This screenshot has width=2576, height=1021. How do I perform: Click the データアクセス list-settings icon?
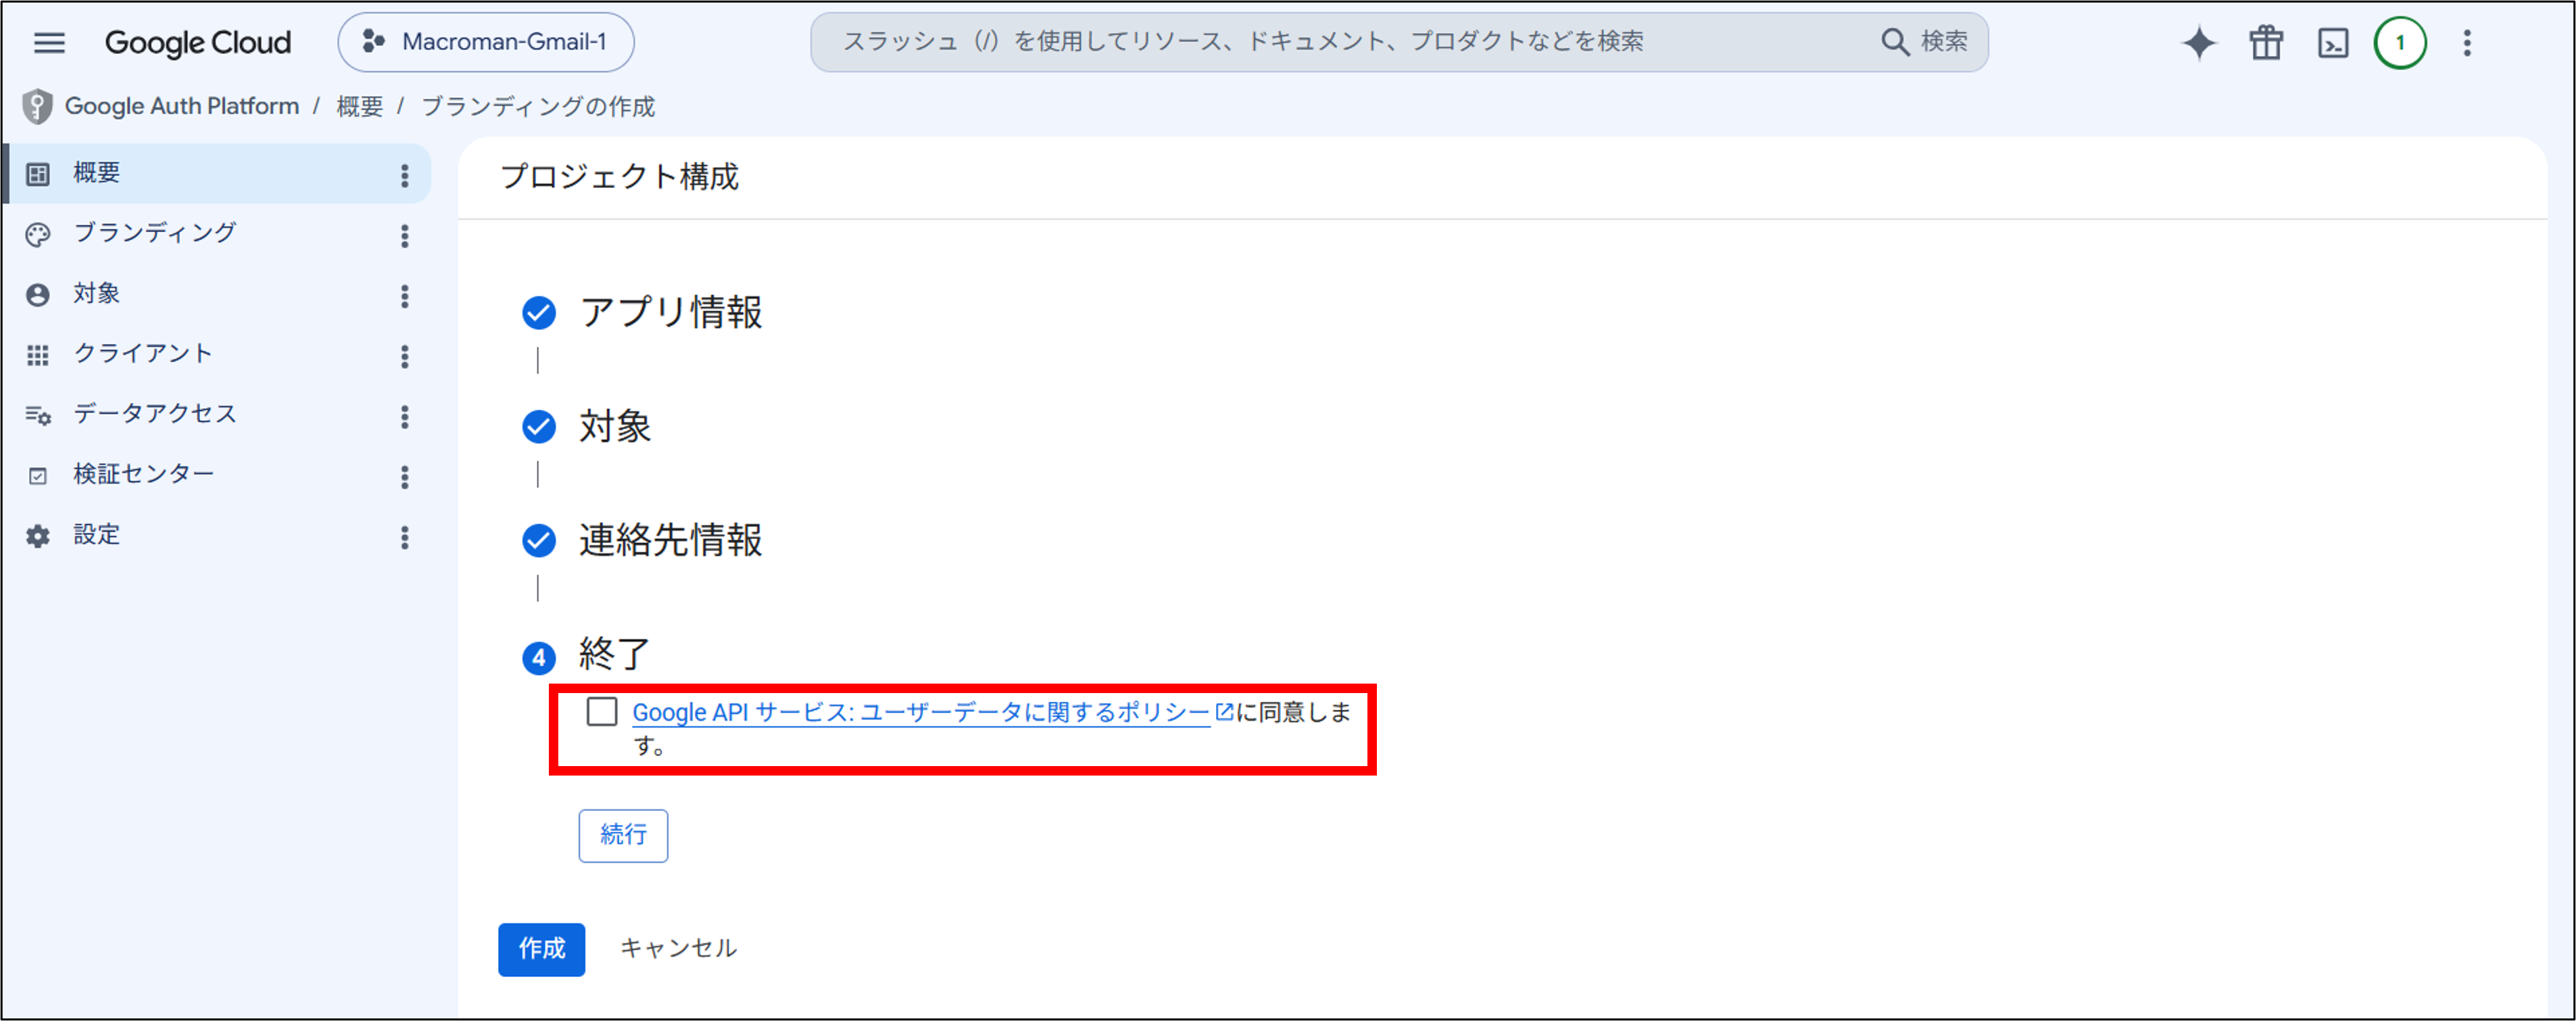[x=38, y=416]
